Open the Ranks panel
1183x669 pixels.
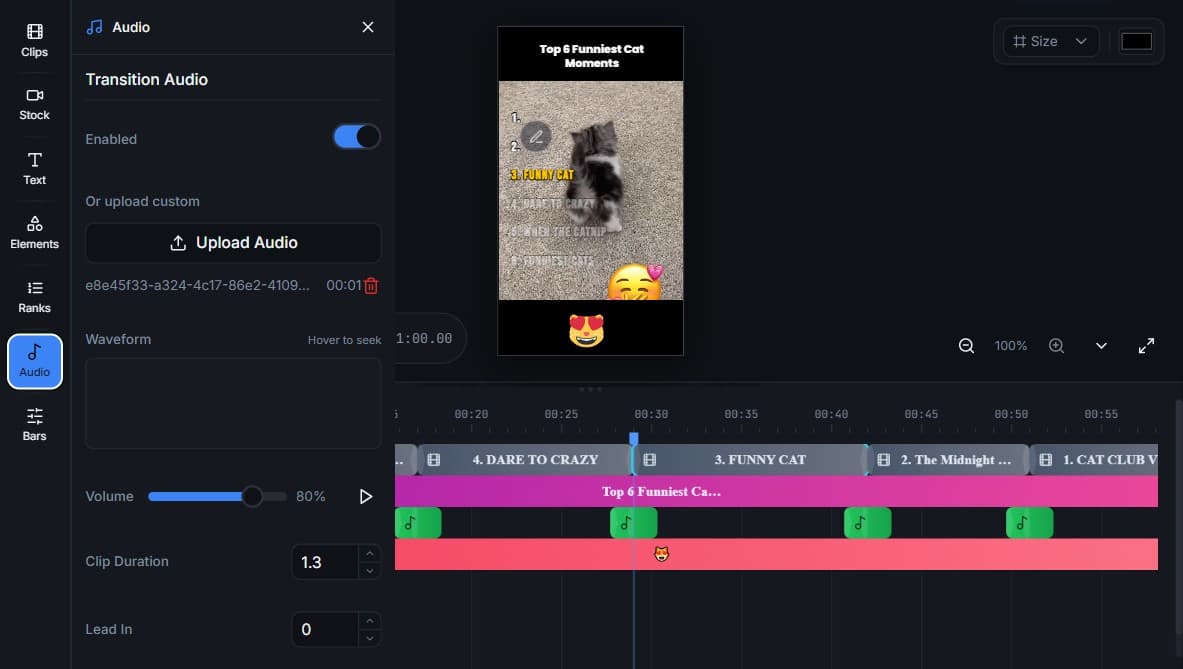click(34, 295)
